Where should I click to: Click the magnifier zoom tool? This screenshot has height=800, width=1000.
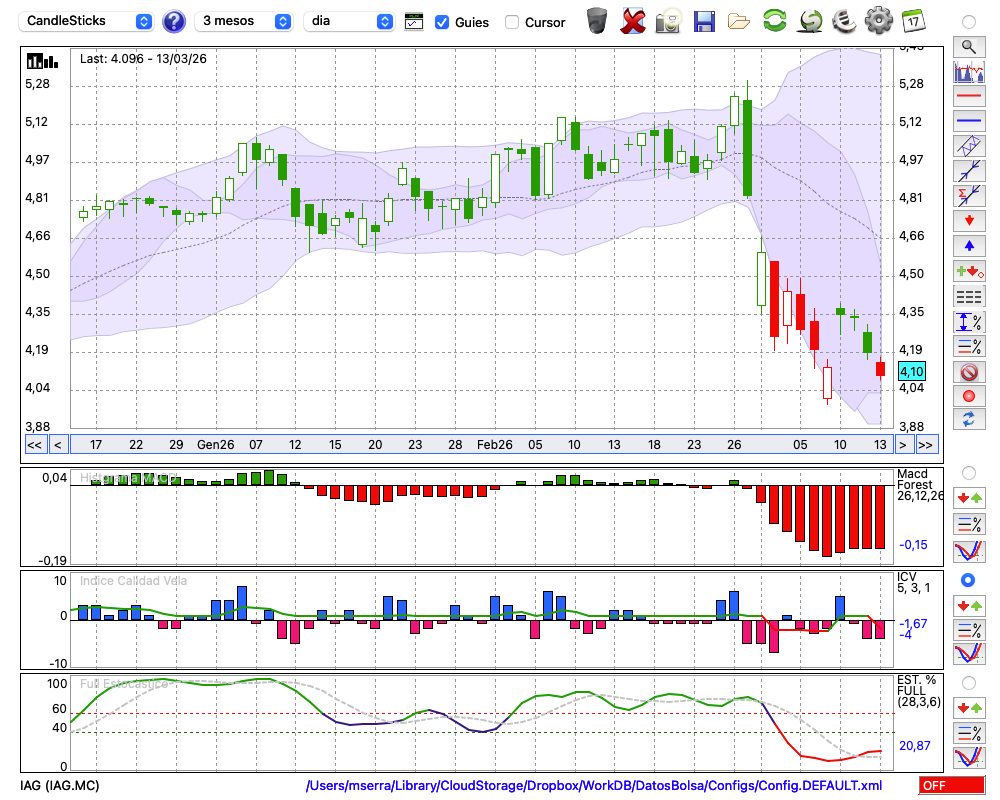click(969, 47)
